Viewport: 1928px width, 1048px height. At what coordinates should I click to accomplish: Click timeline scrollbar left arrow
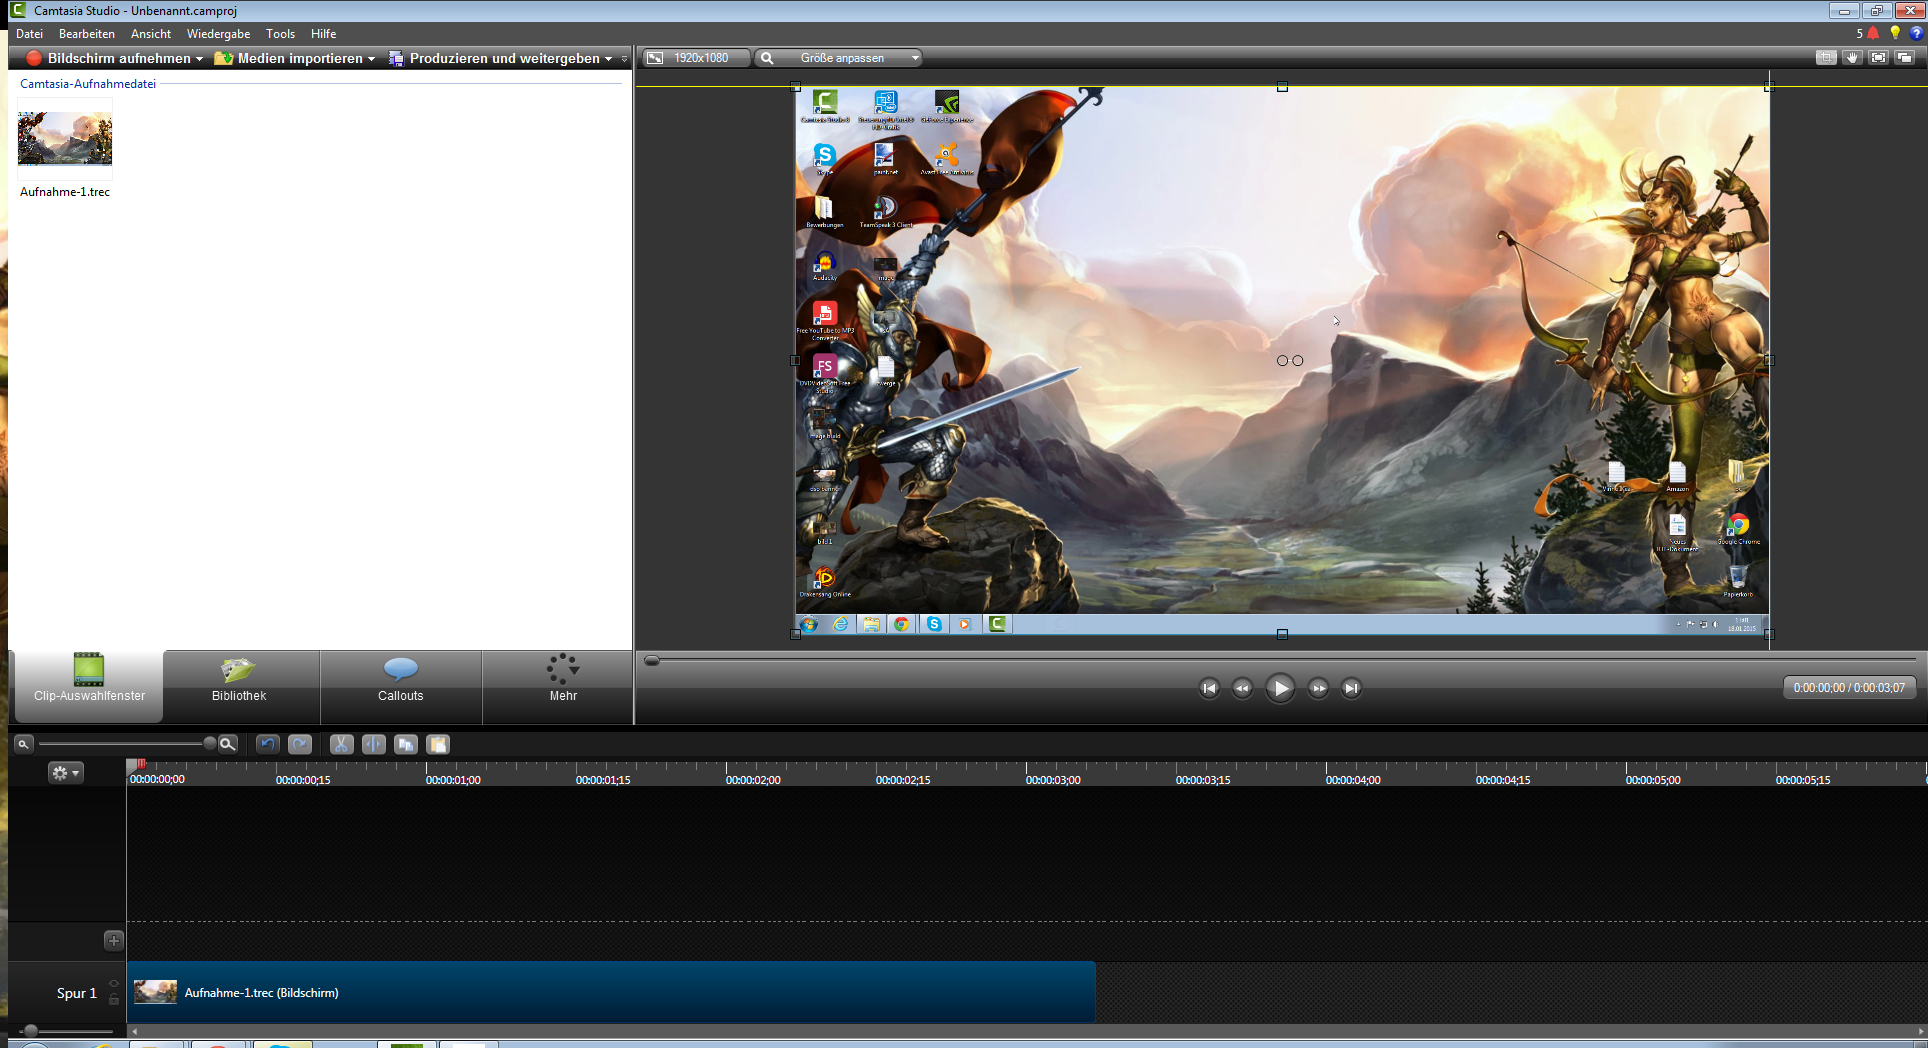134,1031
